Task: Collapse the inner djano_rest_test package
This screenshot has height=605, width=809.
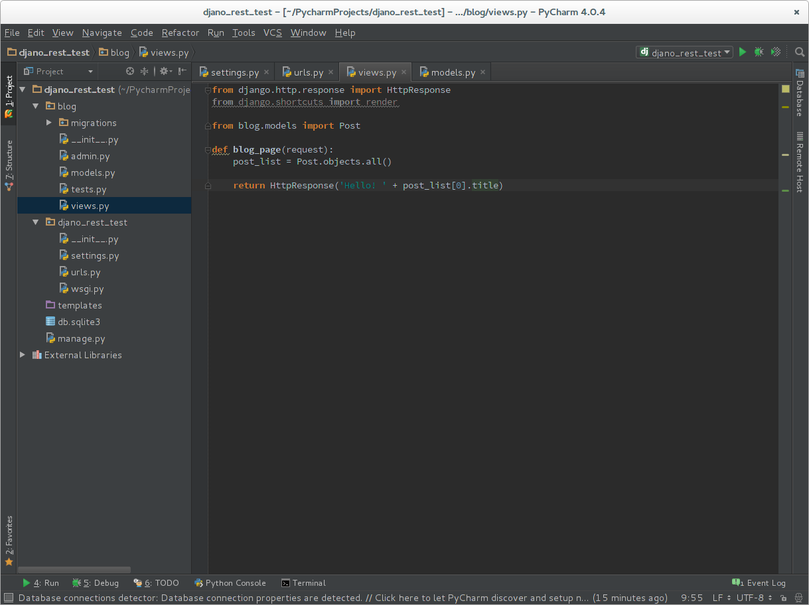Action: [x=36, y=222]
